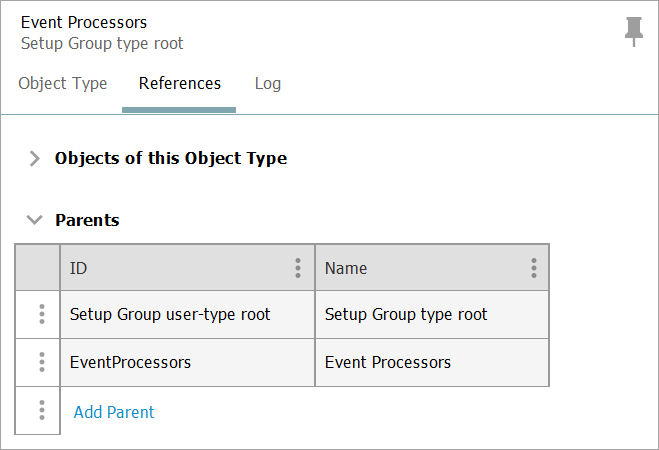Select the References tab
The height and width of the screenshot is (450, 659).
coord(180,84)
